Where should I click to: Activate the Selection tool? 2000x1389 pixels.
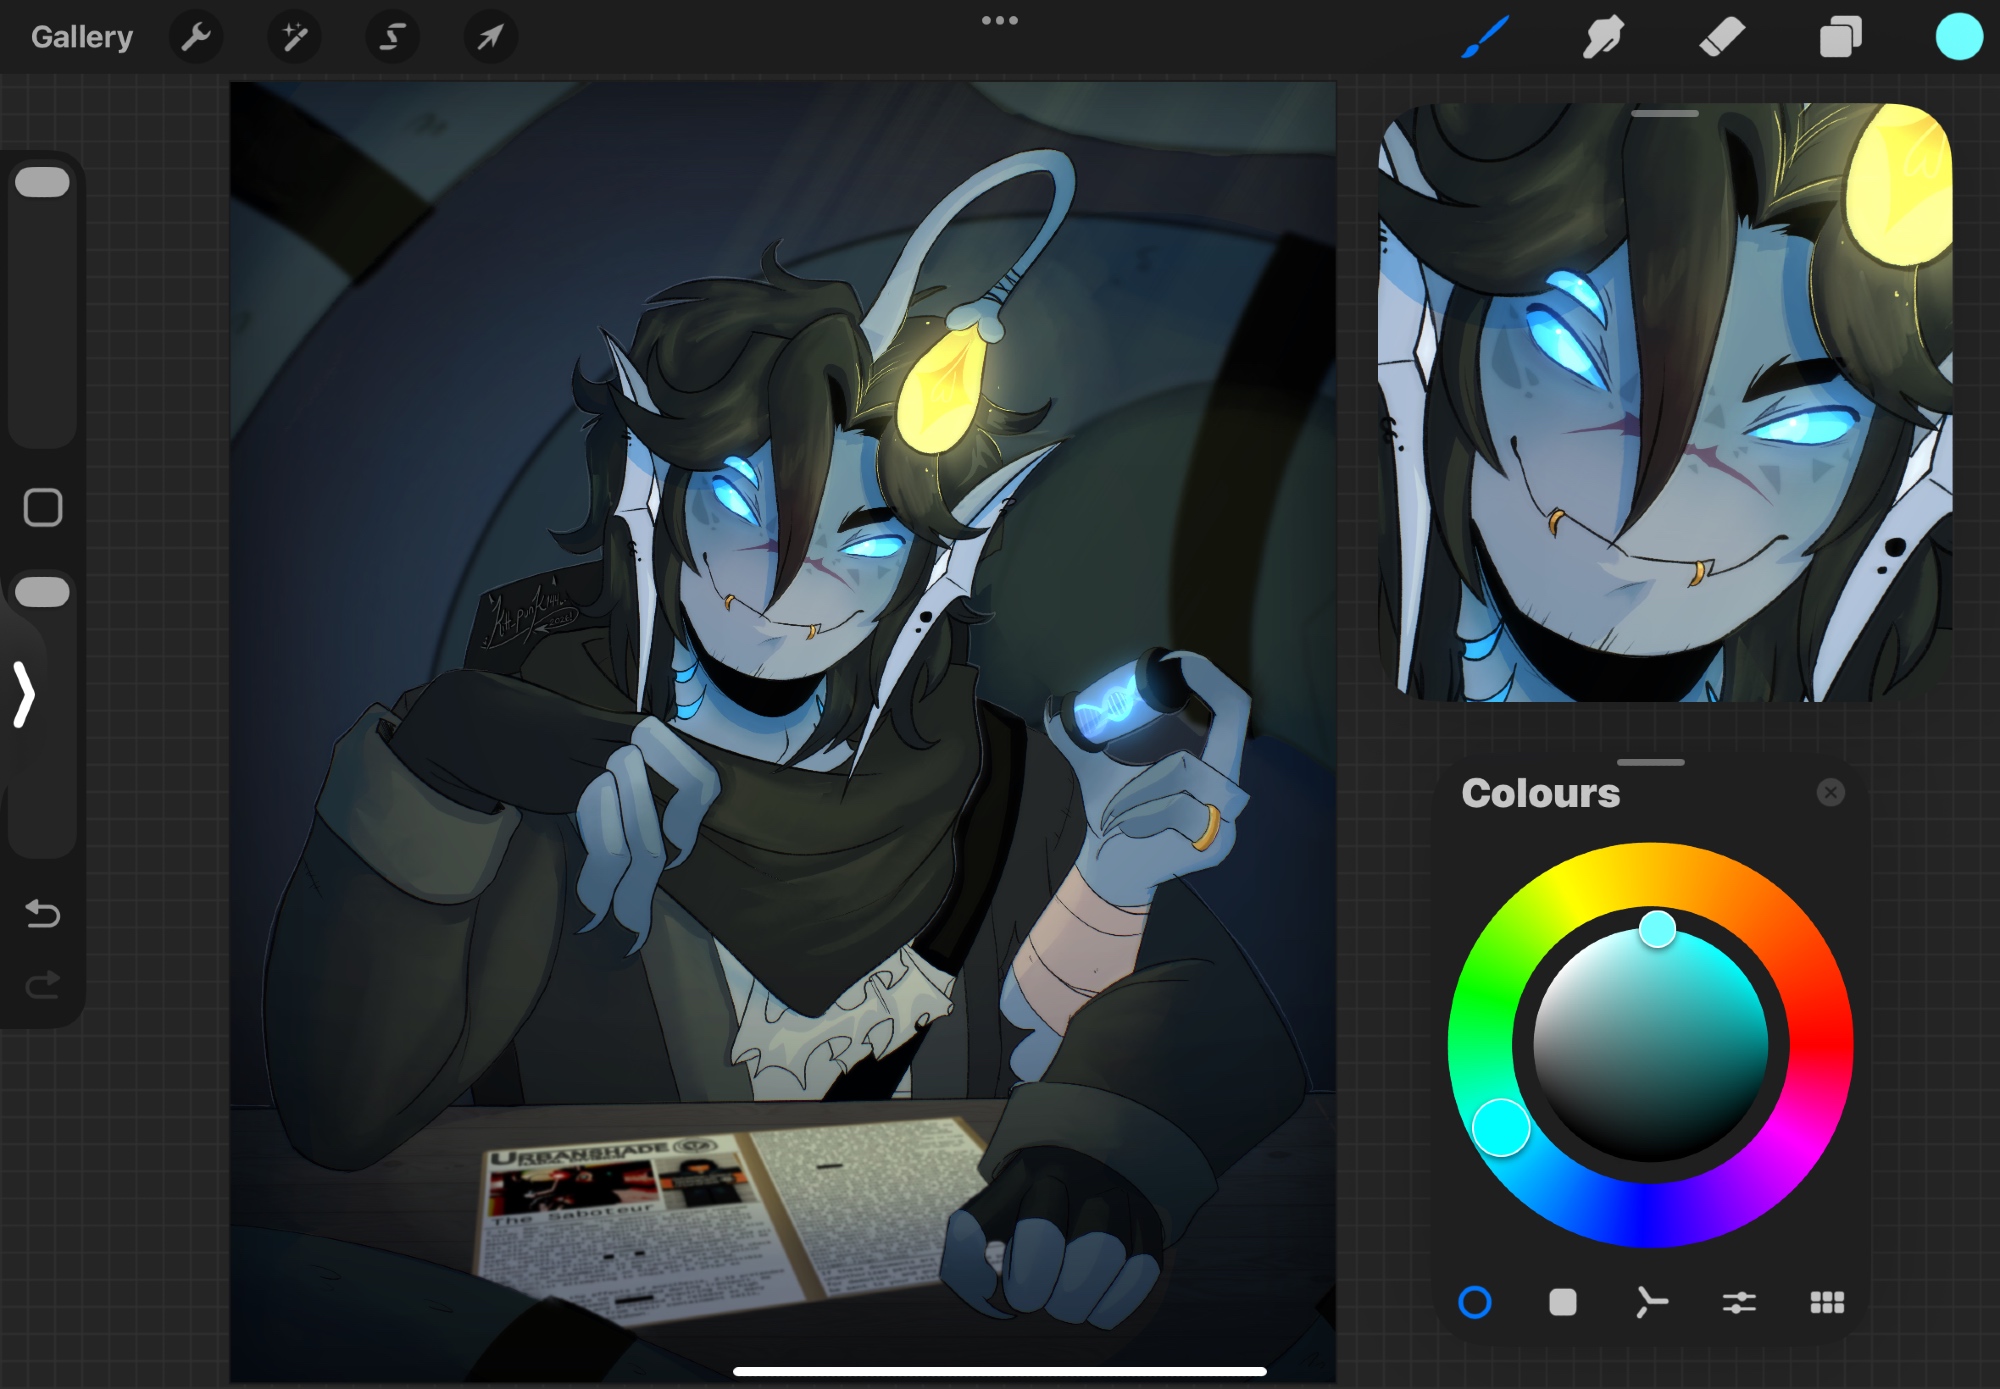click(392, 38)
